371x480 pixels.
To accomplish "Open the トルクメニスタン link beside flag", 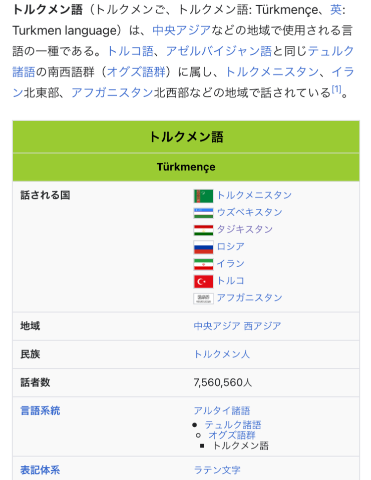I will pyautogui.click(x=254, y=195).
